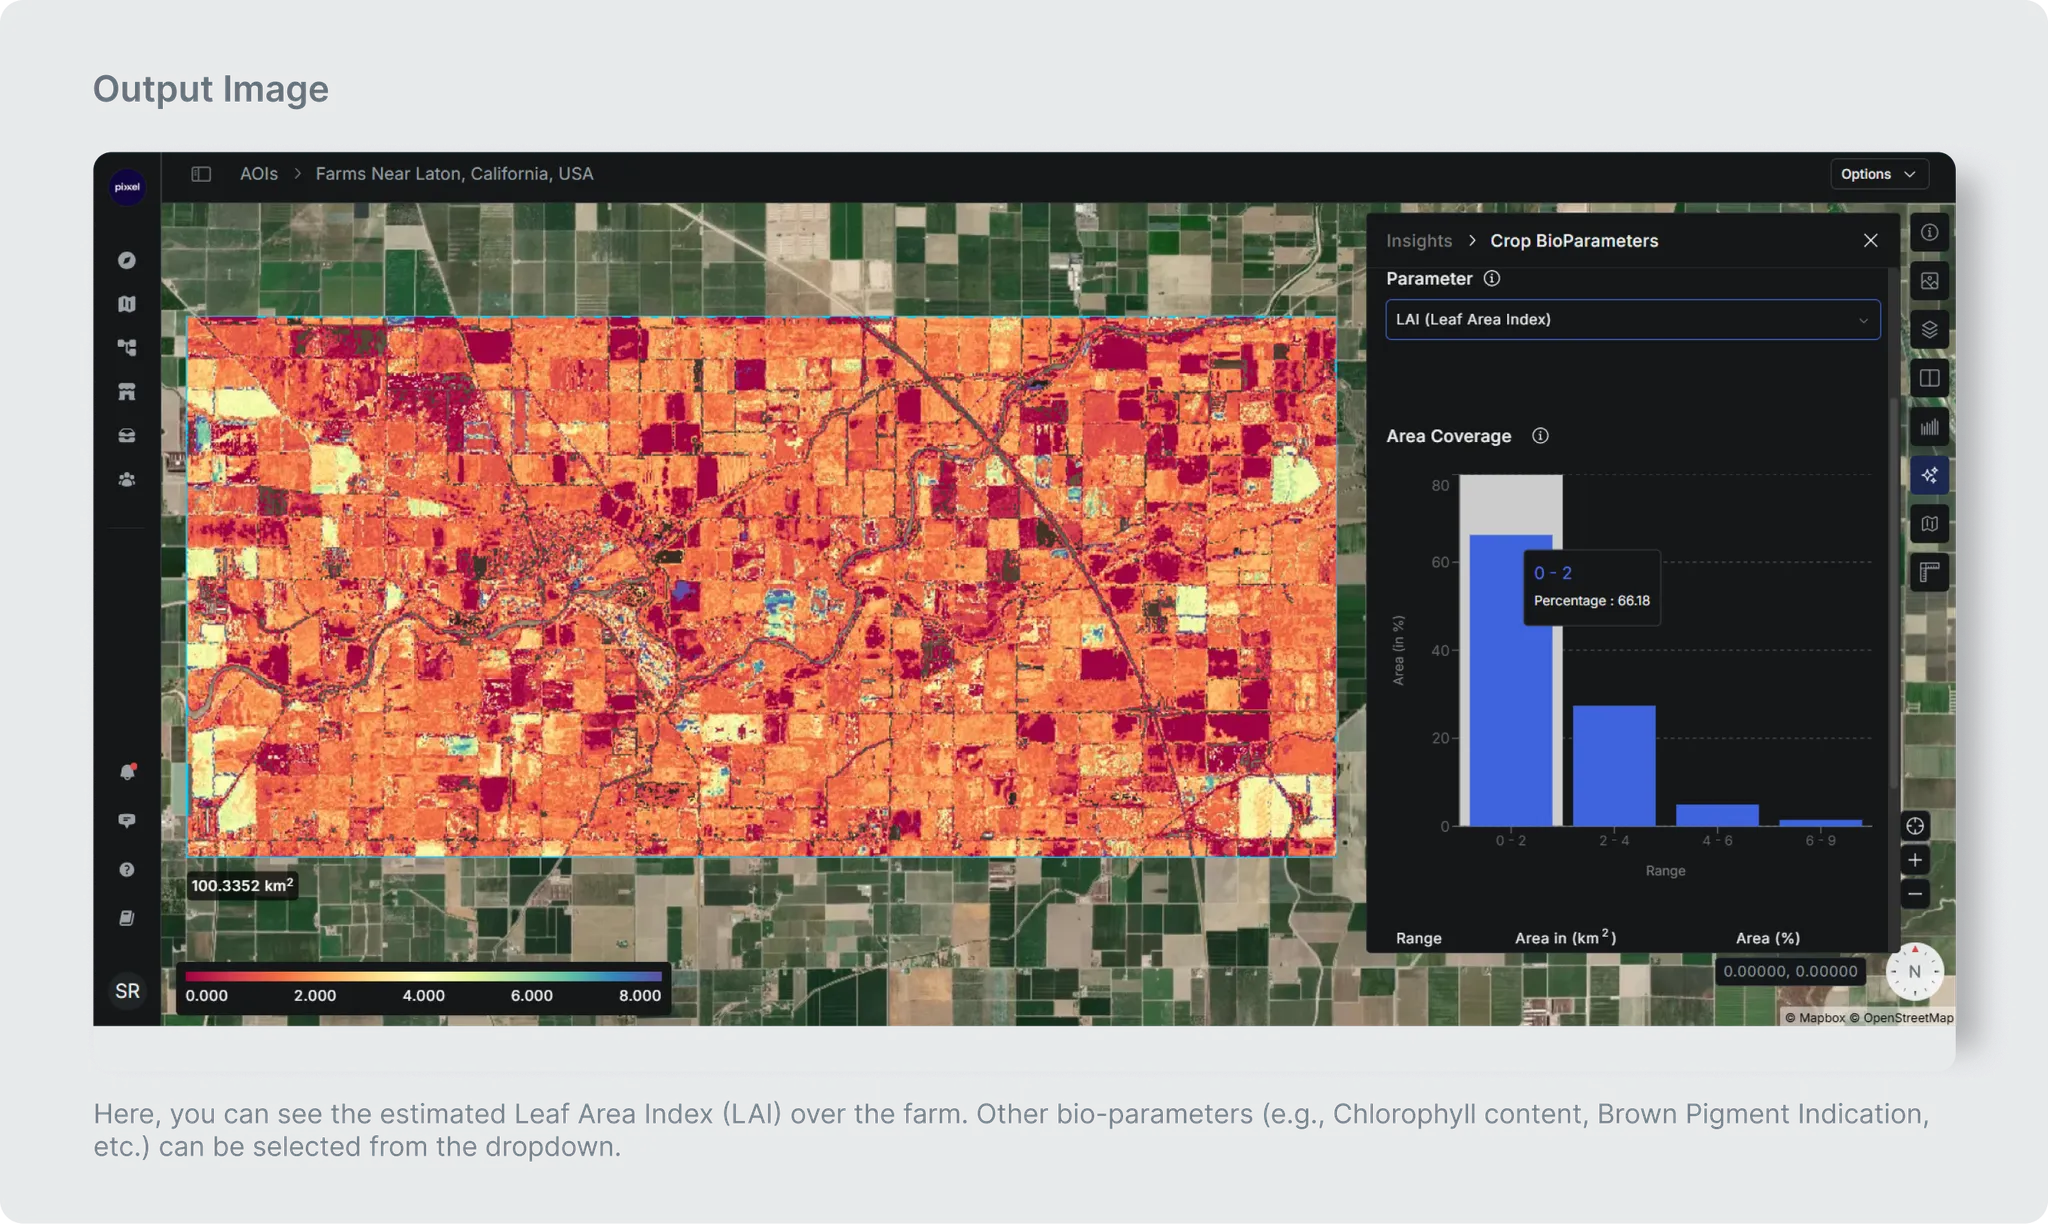
Task: Open the compass Explore icon in left sidebar
Action: coord(127,260)
